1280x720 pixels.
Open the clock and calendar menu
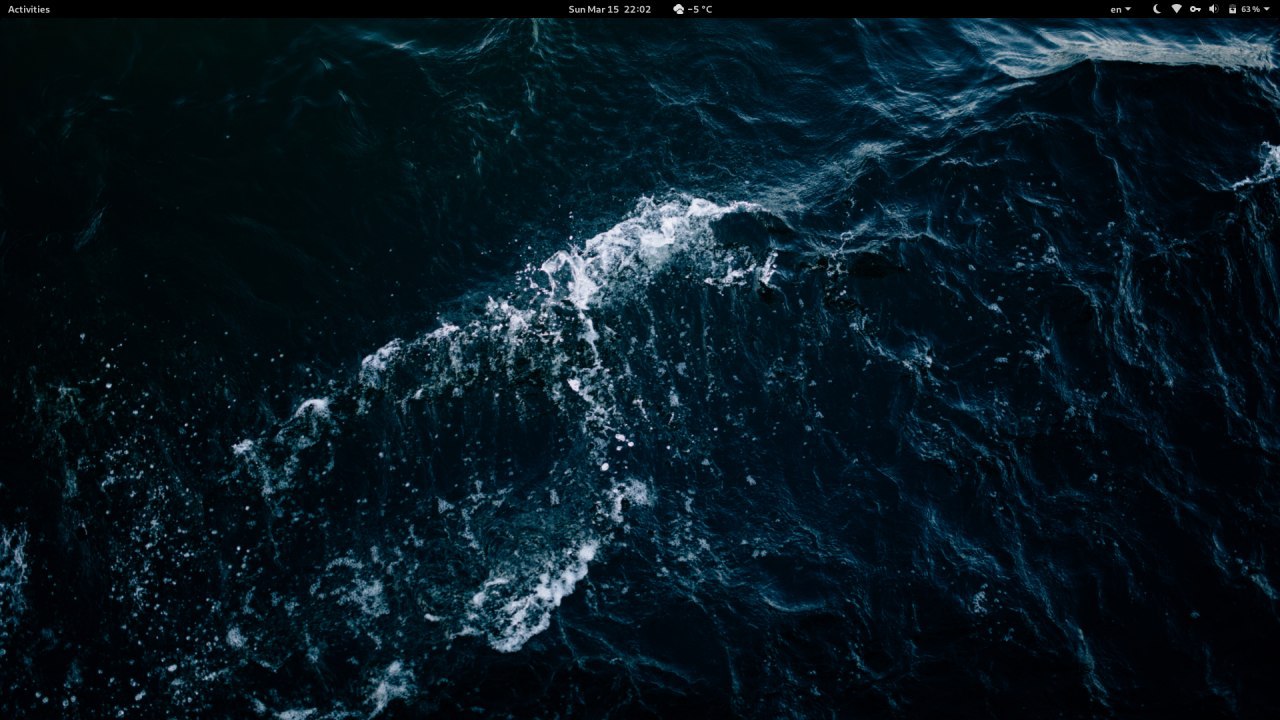click(609, 9)
